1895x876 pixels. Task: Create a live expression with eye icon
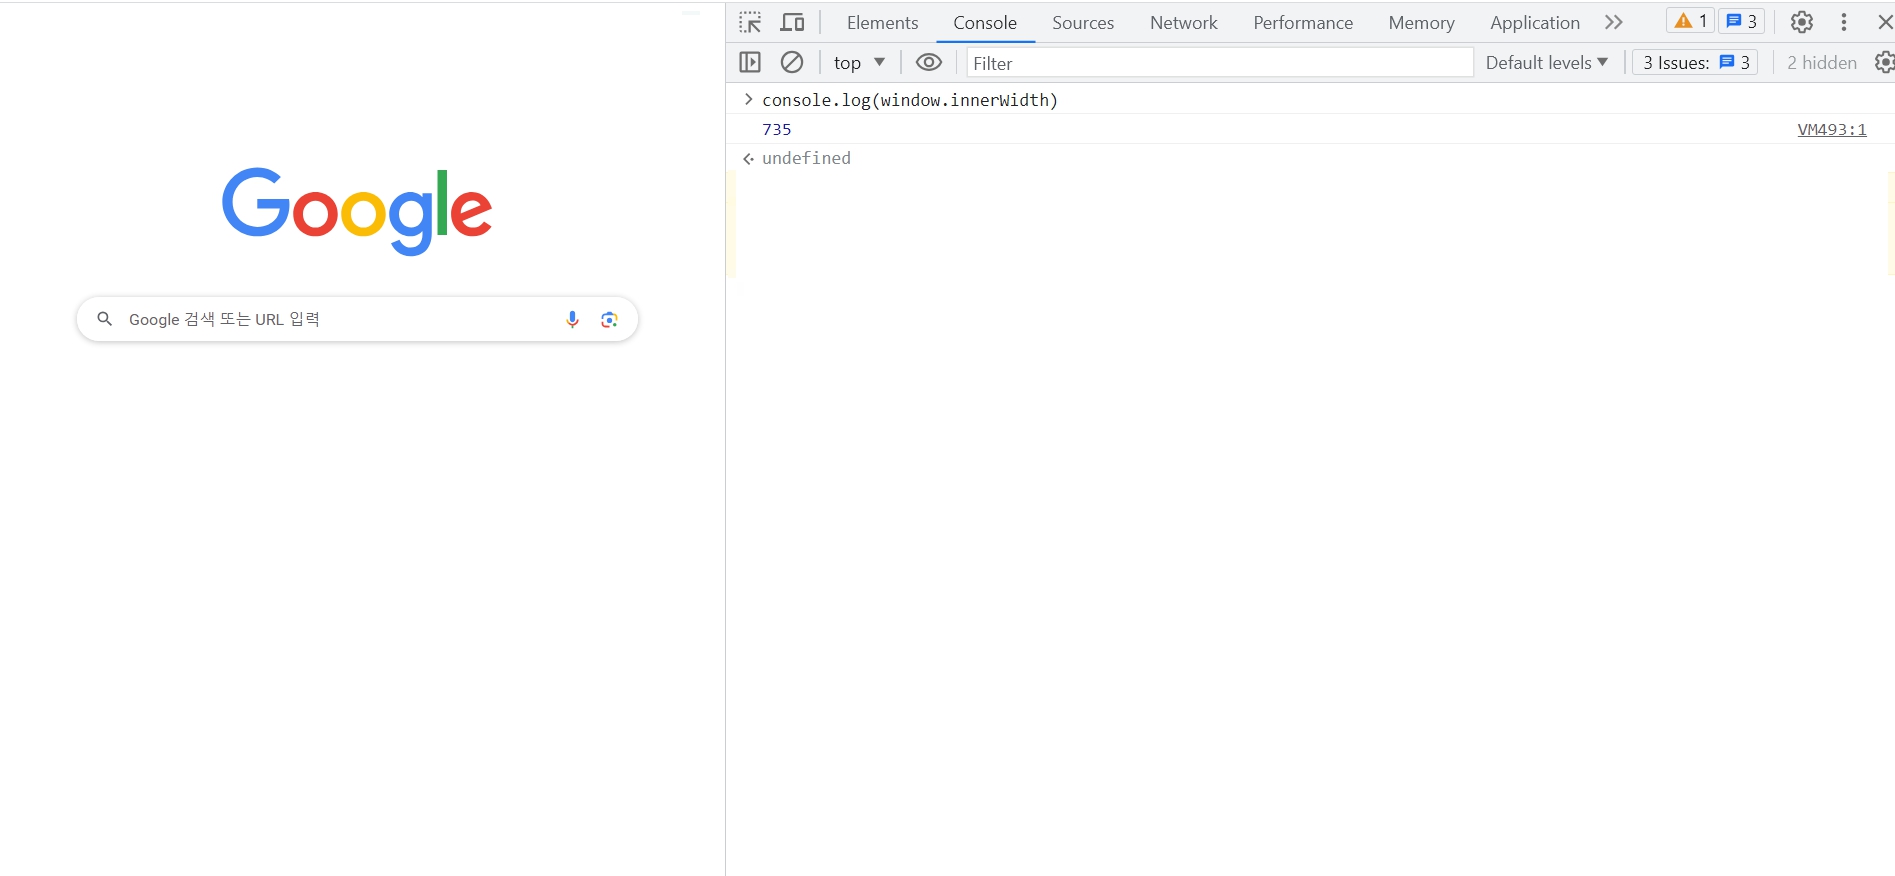point(929,62)
